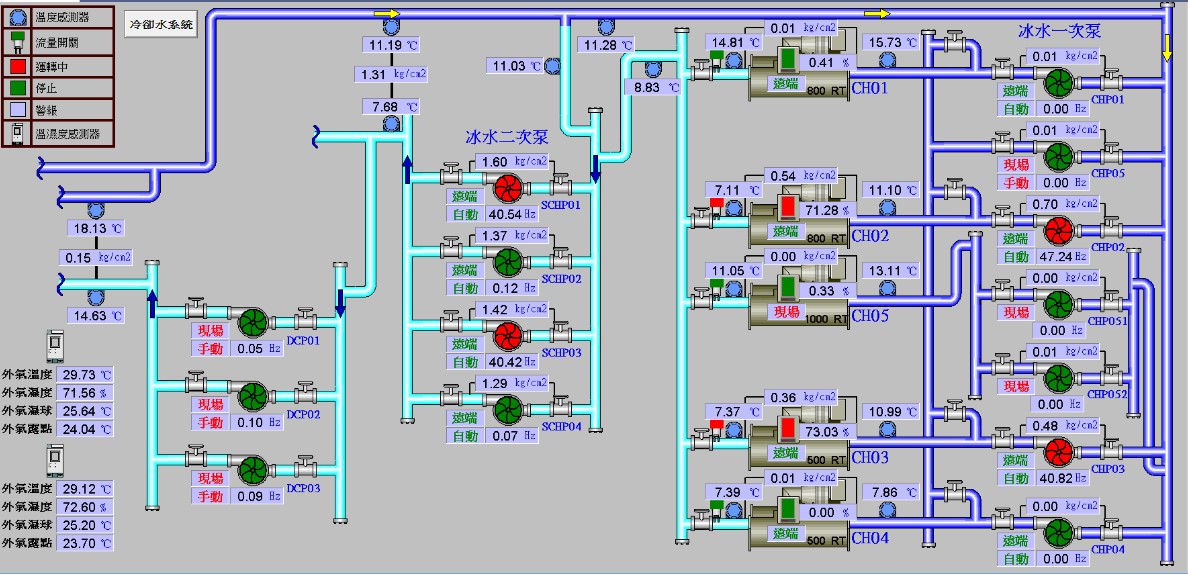Click the red flow switch at CH02 inlet
This screenshot has height=574, width=1188.
coord(717,207)
